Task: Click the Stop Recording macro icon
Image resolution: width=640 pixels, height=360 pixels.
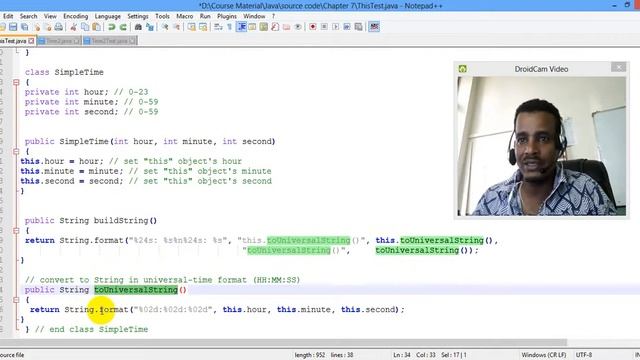Action: pyautogui.click(x=324, y=27)
